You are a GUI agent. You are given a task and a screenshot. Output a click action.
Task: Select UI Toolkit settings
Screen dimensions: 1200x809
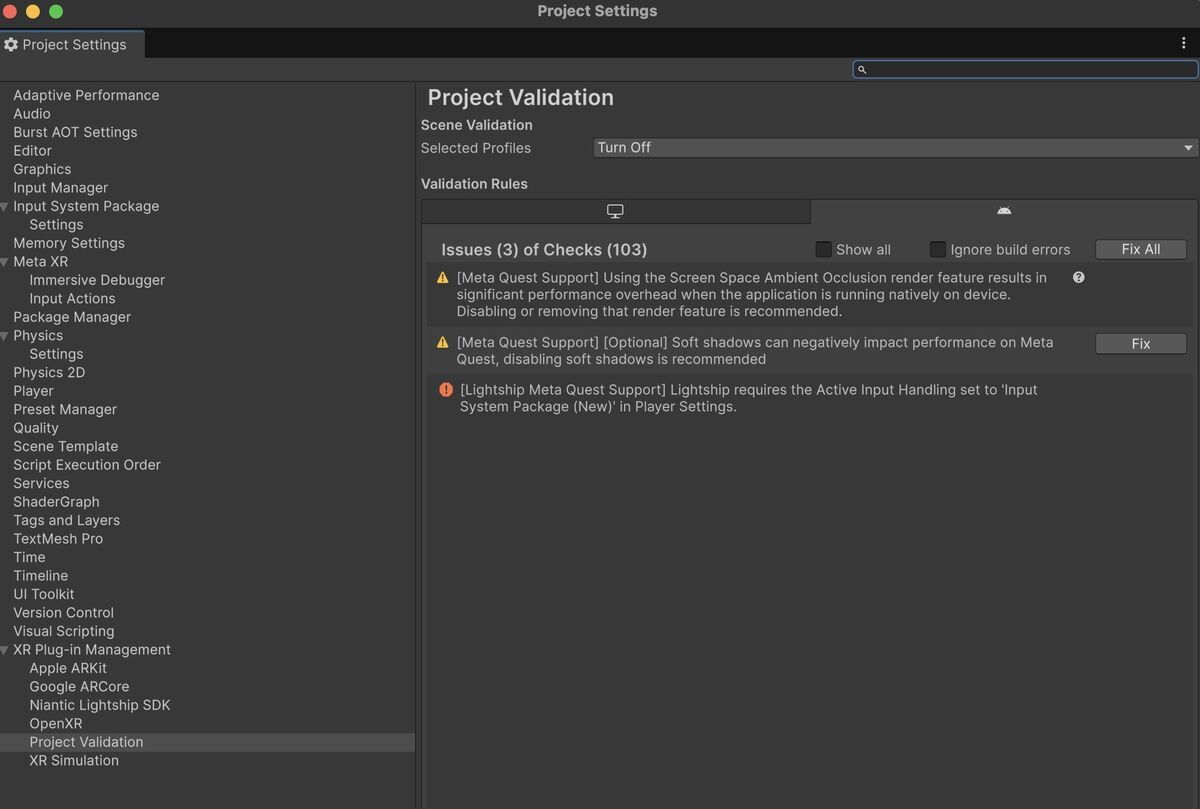[x=44, y=595]
